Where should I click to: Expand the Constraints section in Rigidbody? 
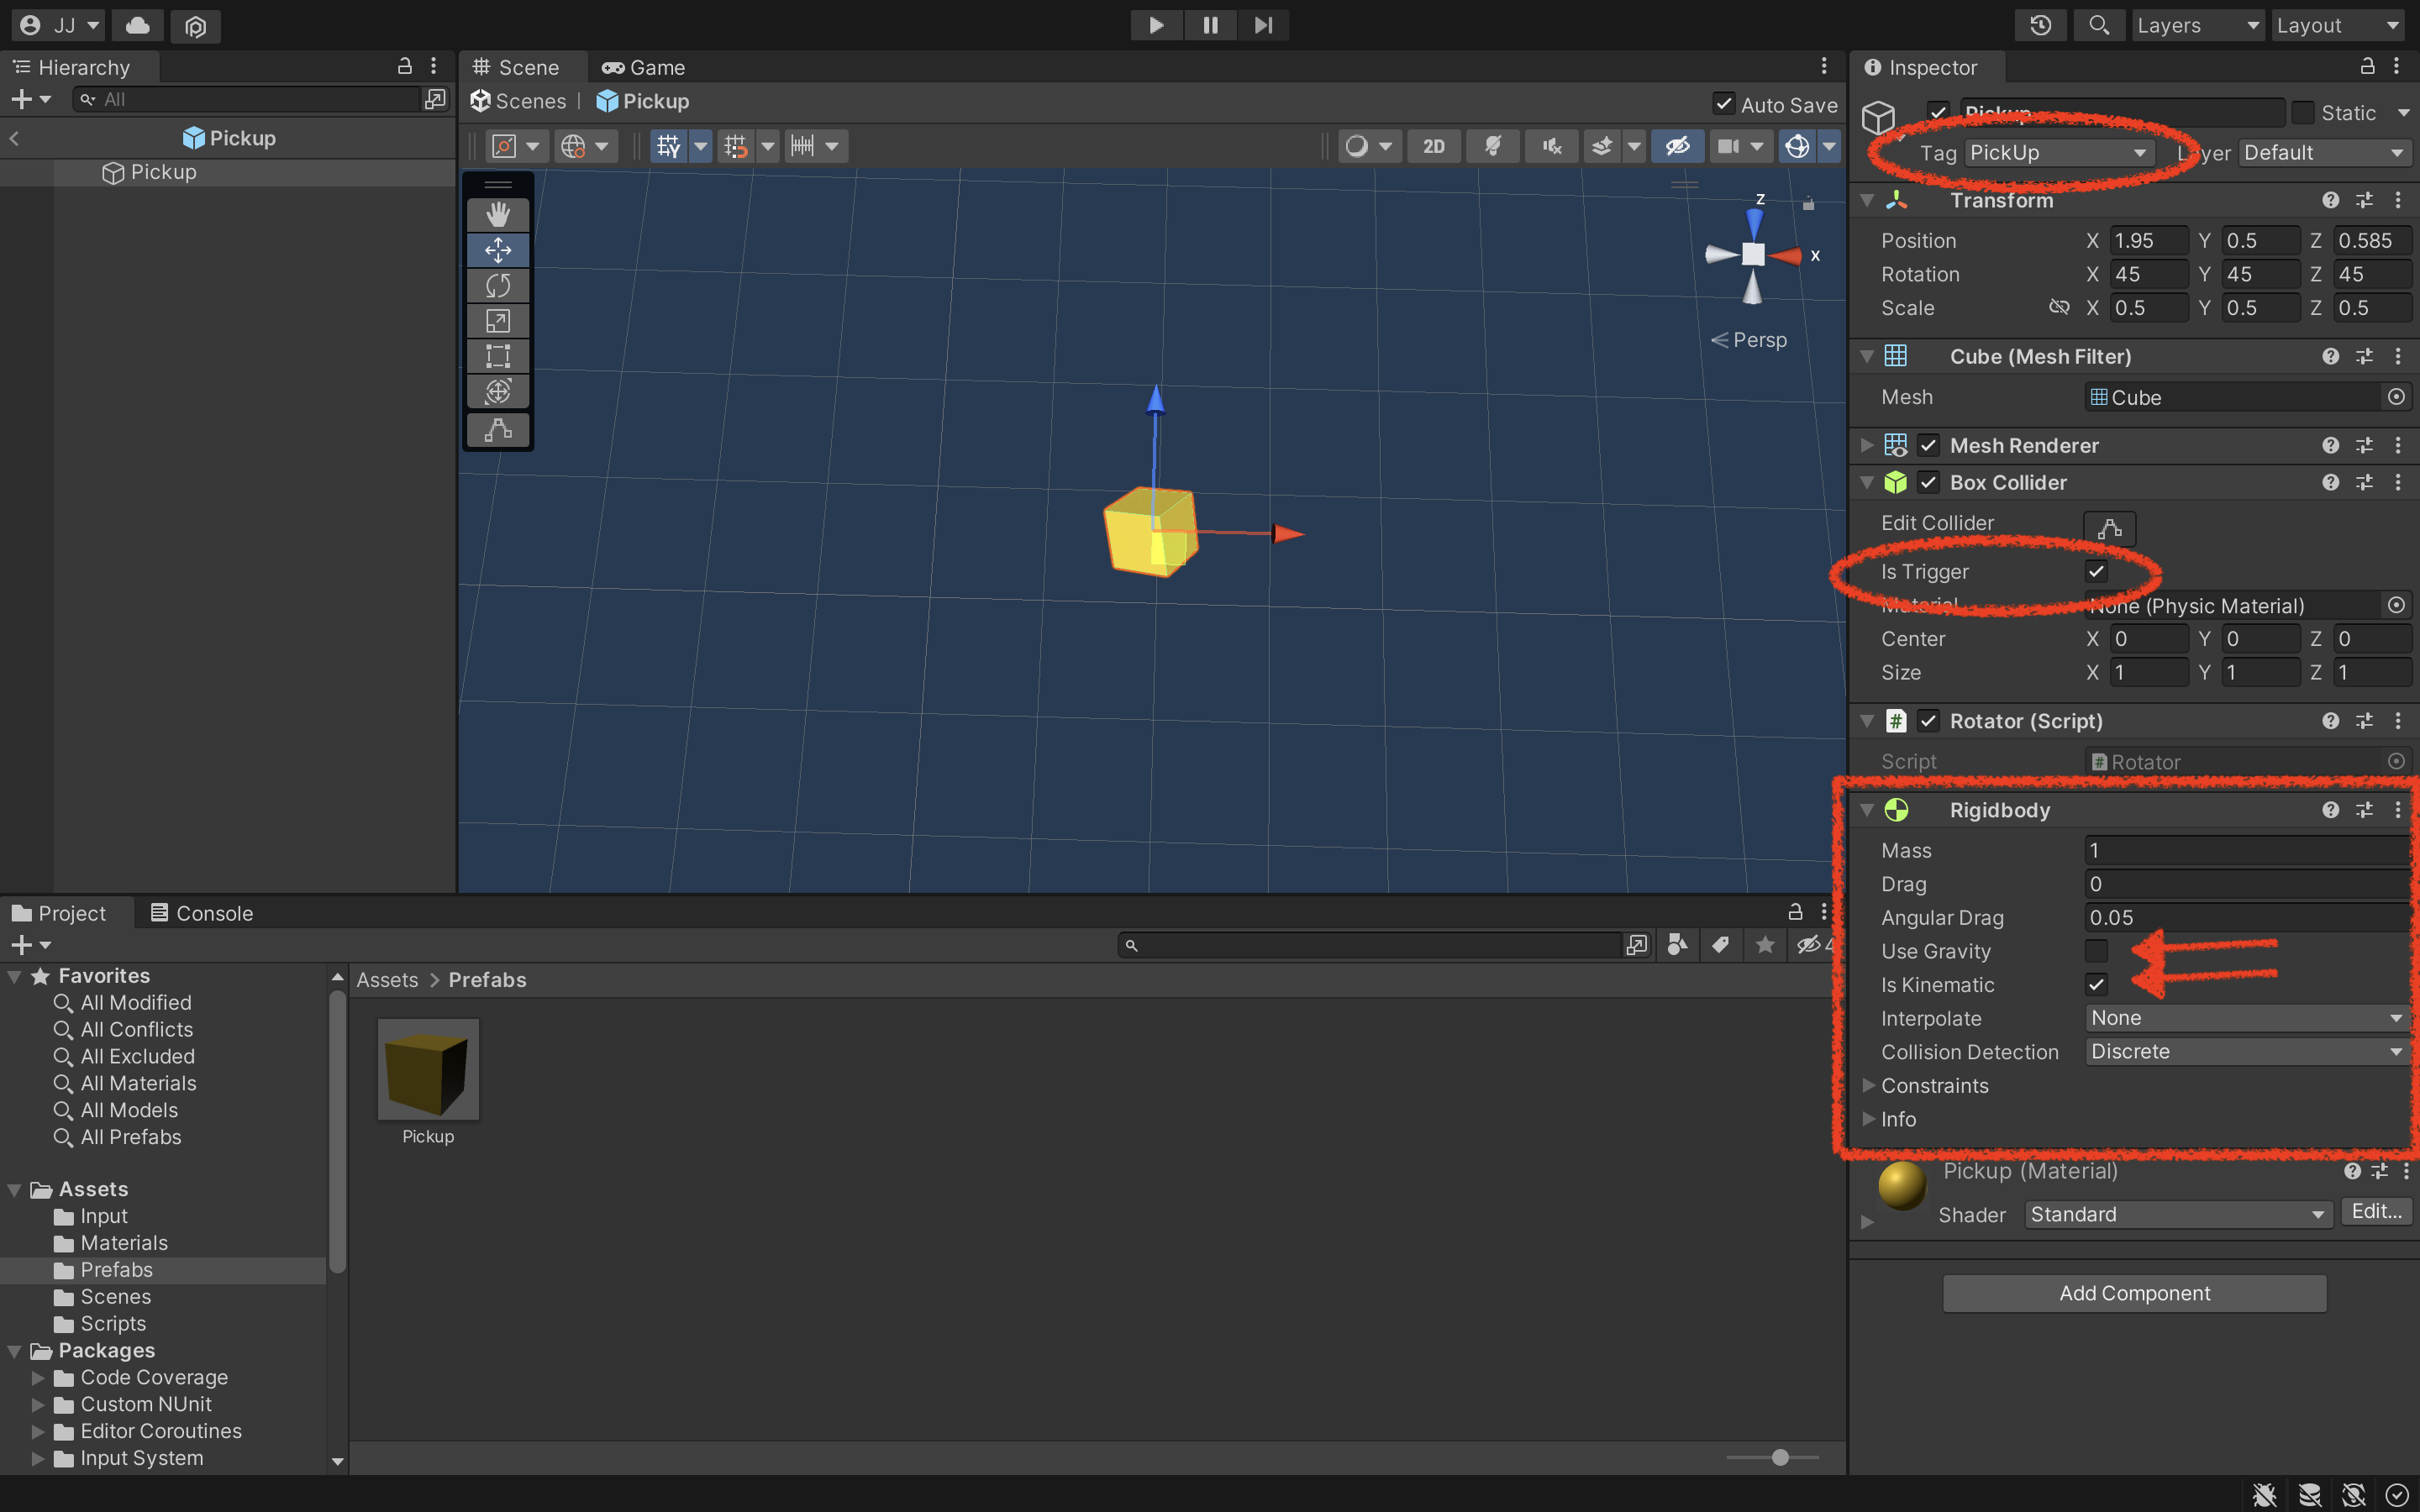coord(1868,1086)
